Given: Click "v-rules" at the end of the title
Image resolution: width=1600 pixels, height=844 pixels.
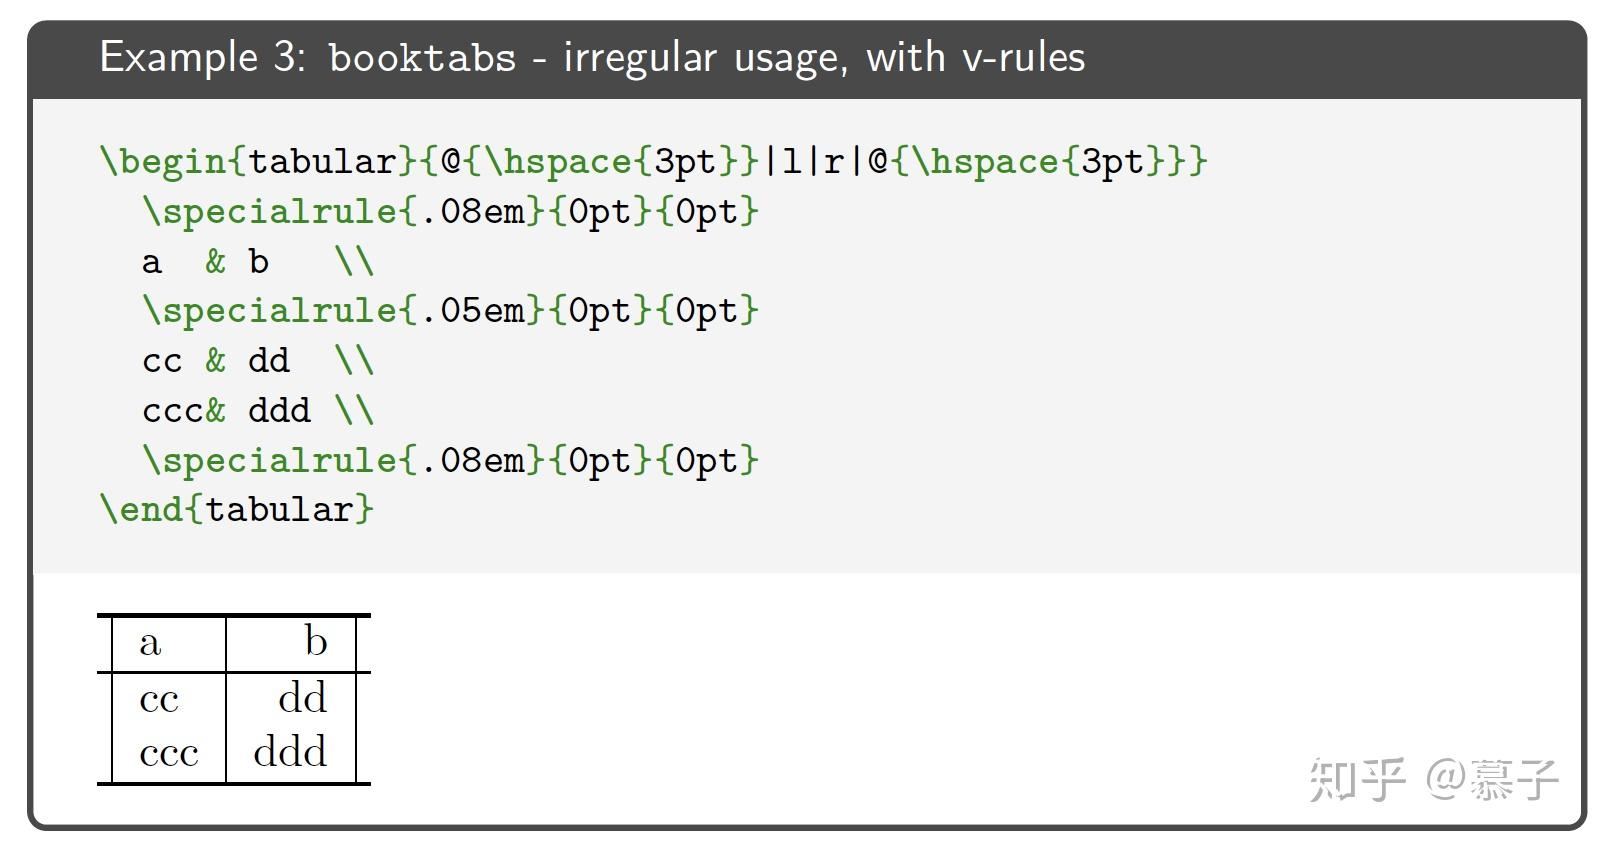Looking at the screenshot, I should (1023, 58).
